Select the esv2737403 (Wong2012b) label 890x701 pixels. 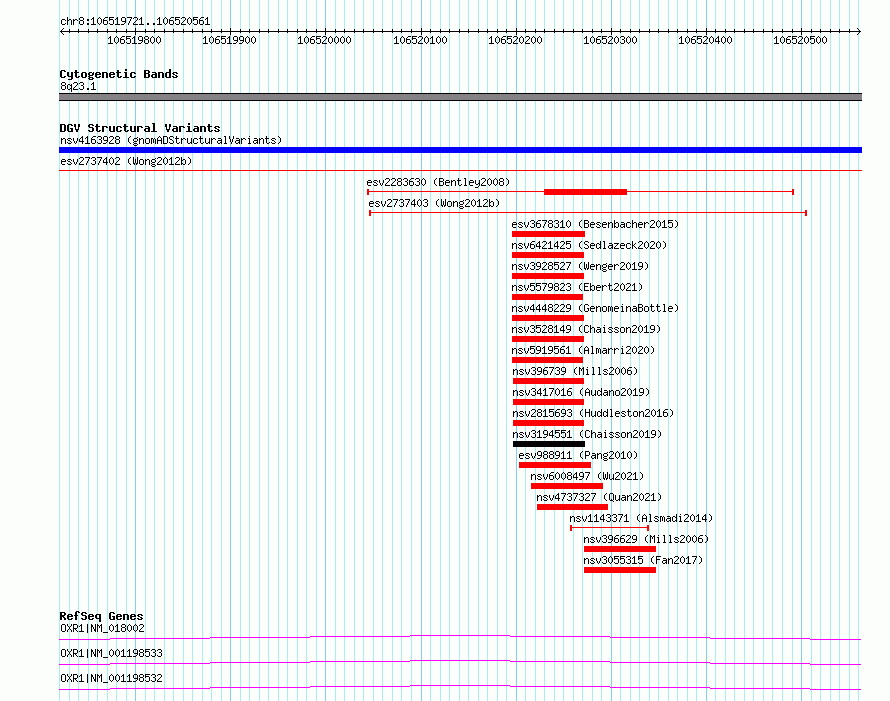[434, 203]
